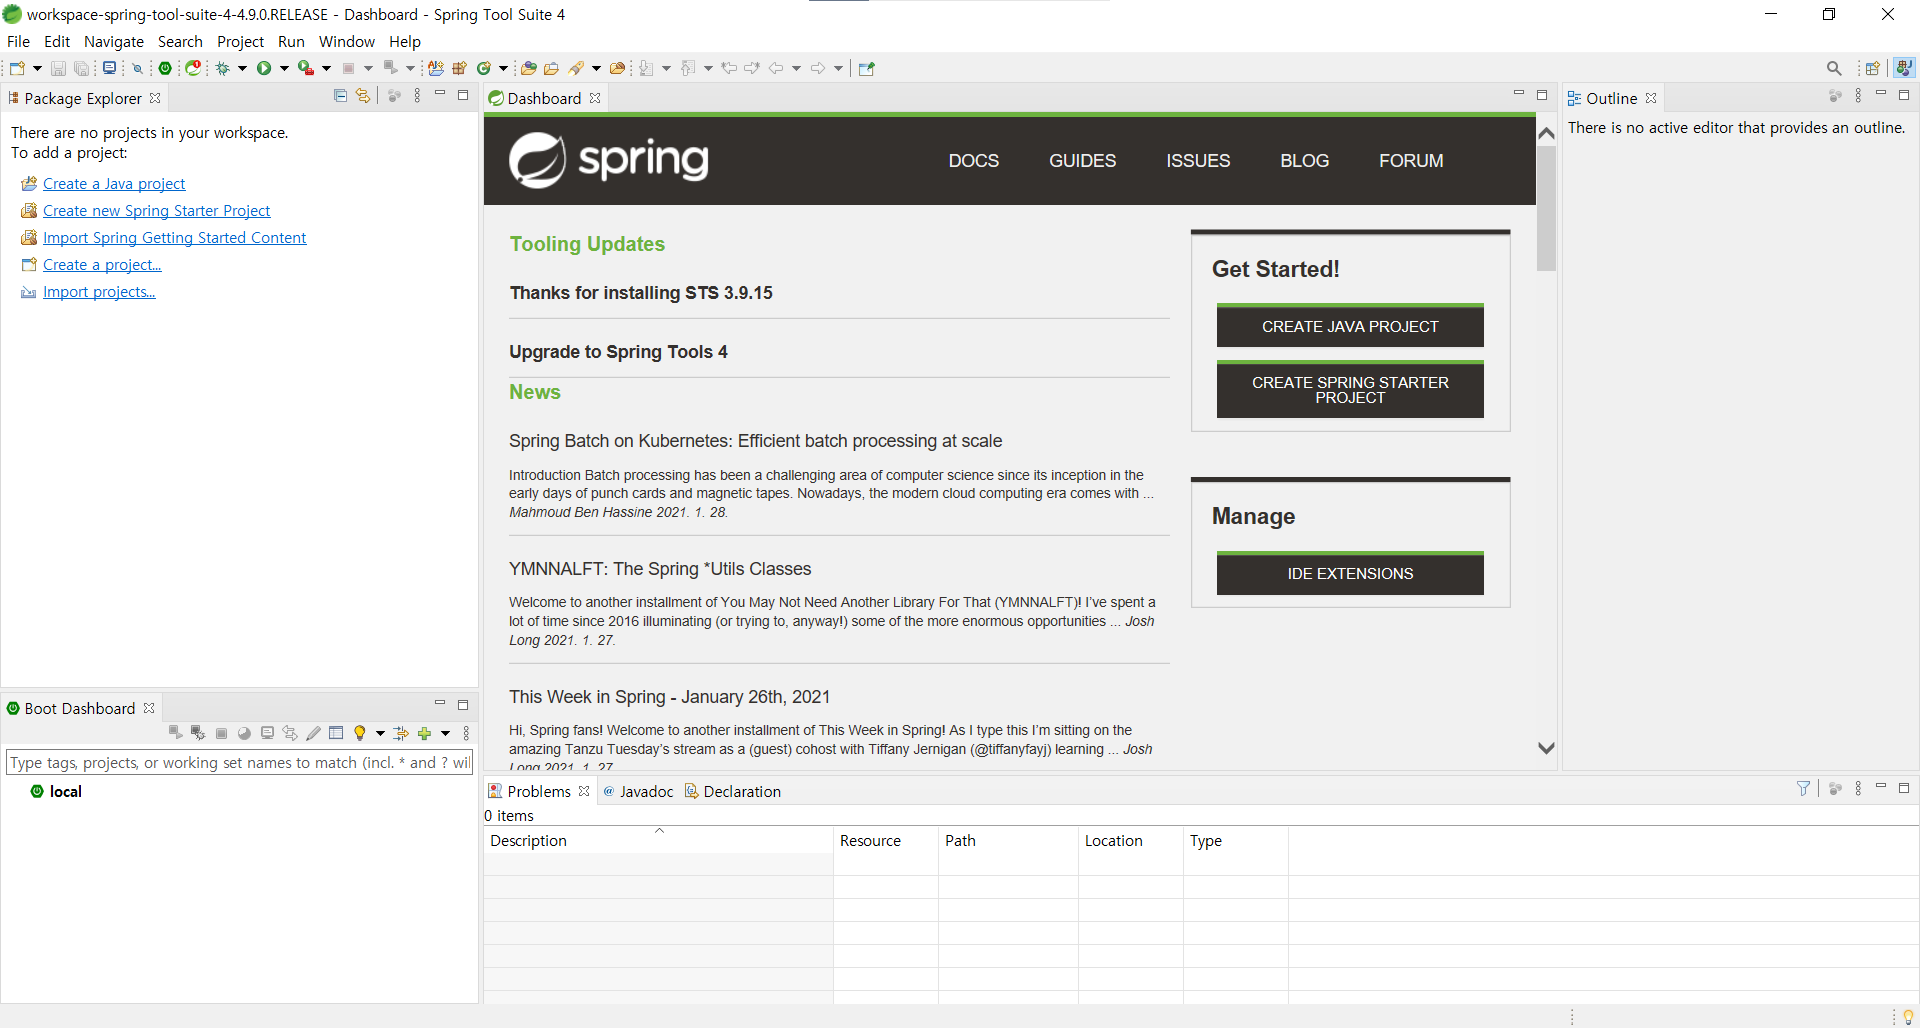Screen dimensions: 1920x1028
Task: Click the Pin Editor icon
Action: [x=867, y=68]
